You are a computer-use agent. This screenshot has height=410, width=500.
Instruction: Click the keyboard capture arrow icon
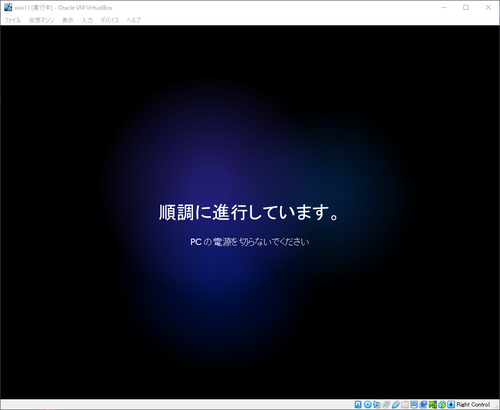[x=451, y=404]
